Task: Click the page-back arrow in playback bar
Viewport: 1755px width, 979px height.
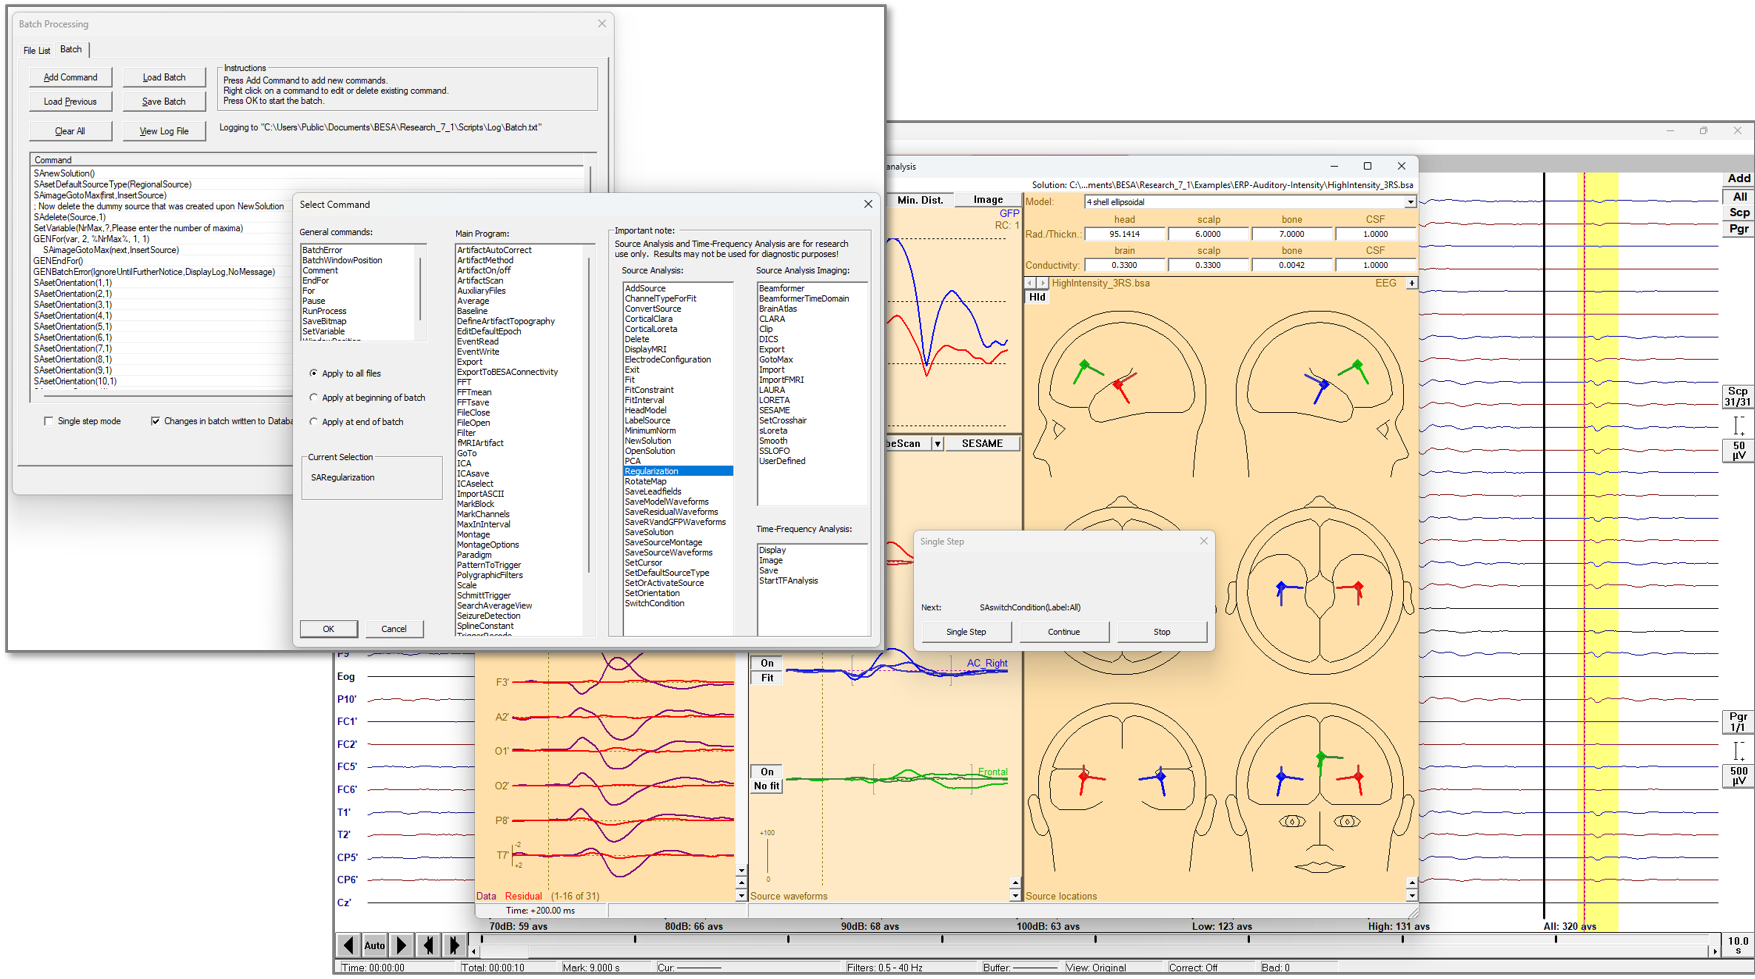Action: [348, 945]
